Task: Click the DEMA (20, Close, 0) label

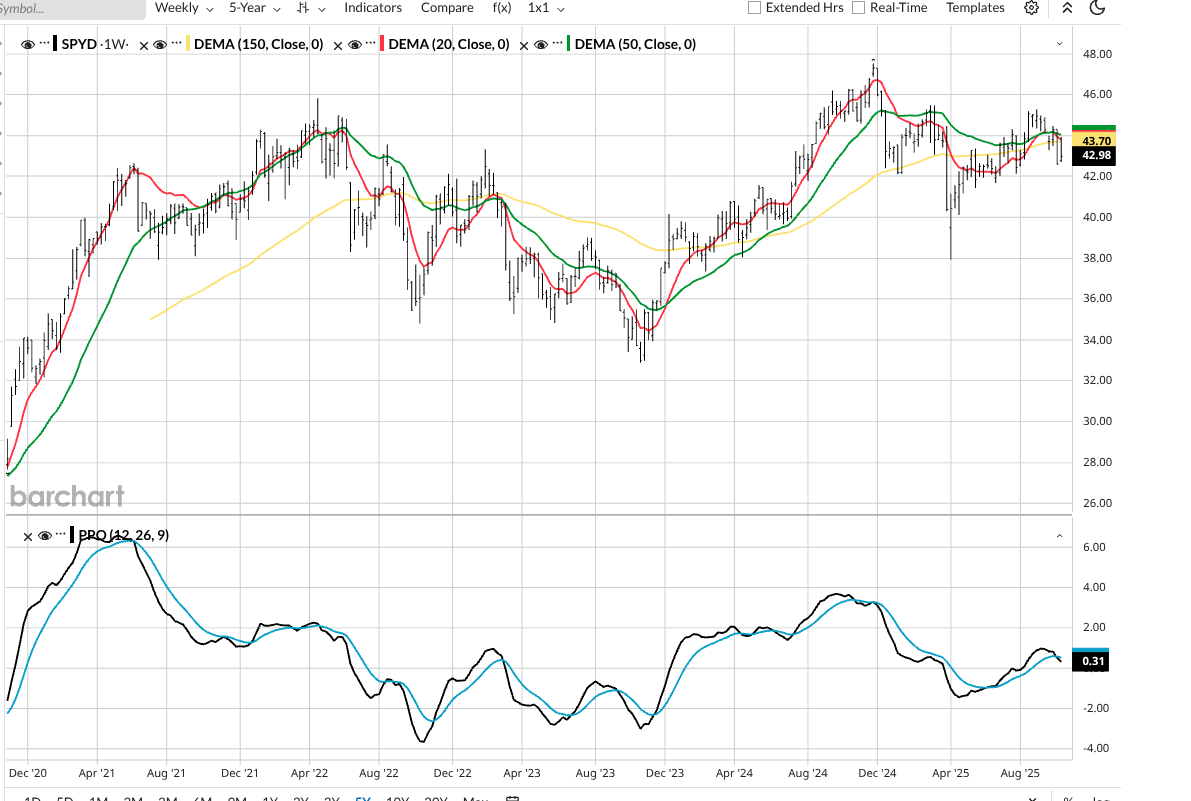Action: tap(449, 44)
